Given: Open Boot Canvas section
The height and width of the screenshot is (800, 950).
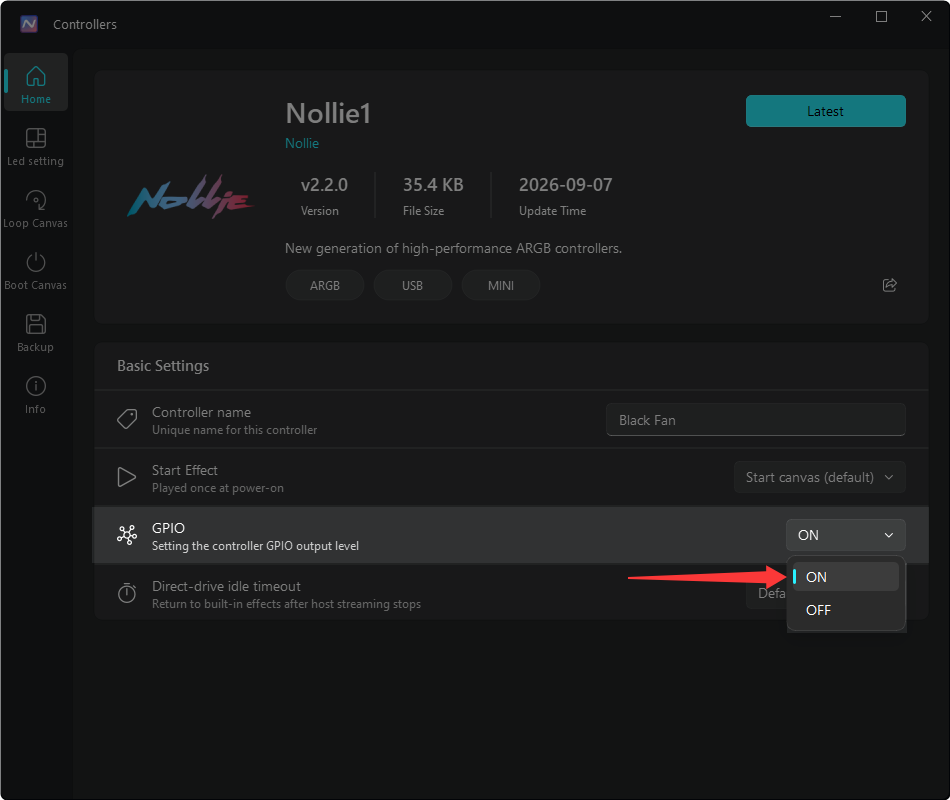Looking at the screenshot, I should [x=36, y=270].
